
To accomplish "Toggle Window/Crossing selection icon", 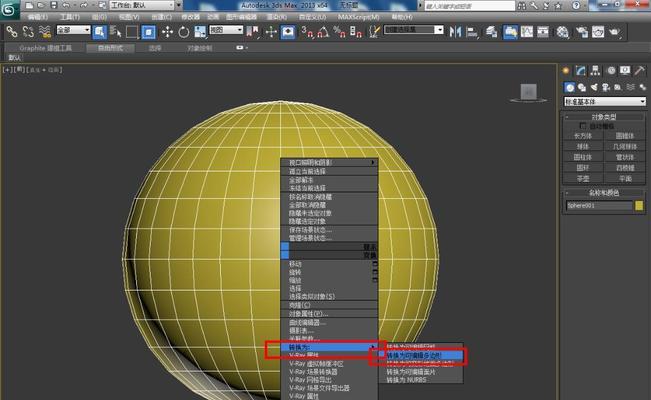I will pos(148,32).
